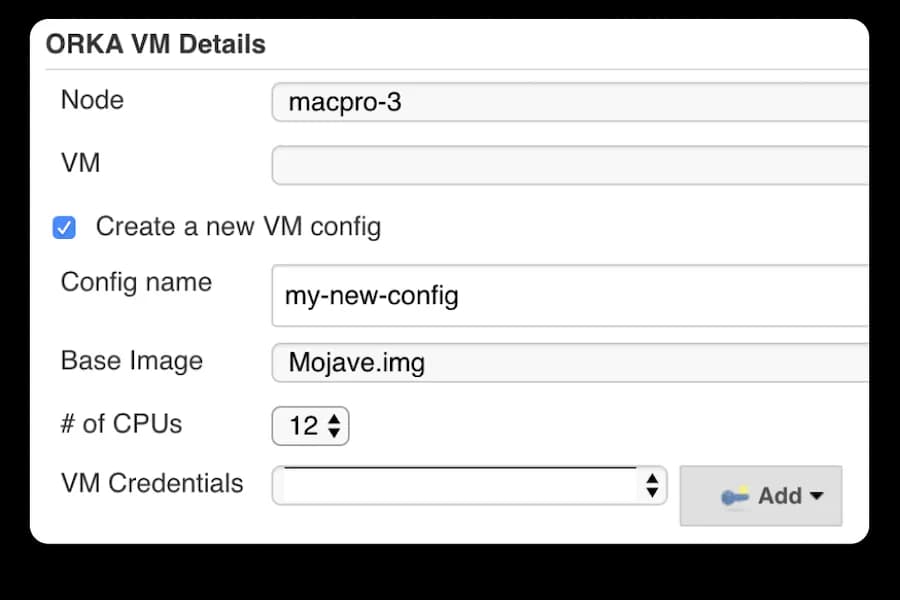Viewport: 900px width, 600px height.
Task: Toggle the Create a new VM config checkbox
Action: pyautogui.click(x=64, y=228)
